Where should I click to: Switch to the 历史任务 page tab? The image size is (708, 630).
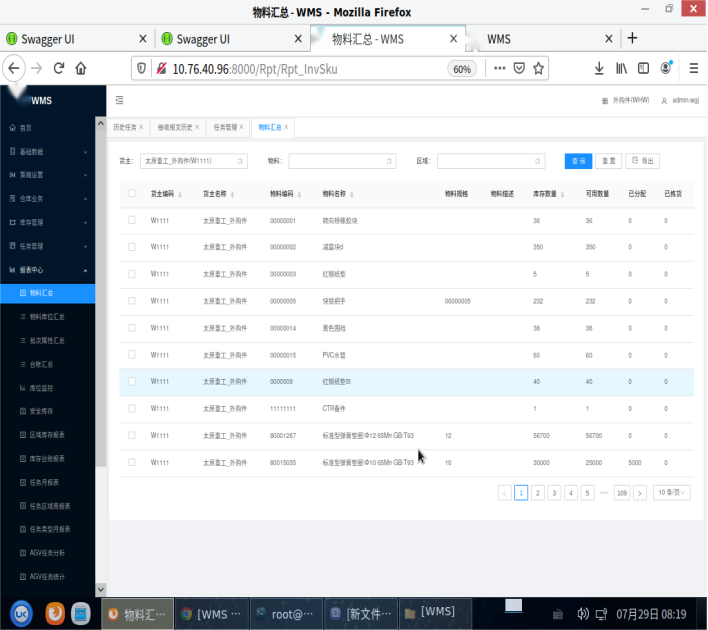[124, 127]
